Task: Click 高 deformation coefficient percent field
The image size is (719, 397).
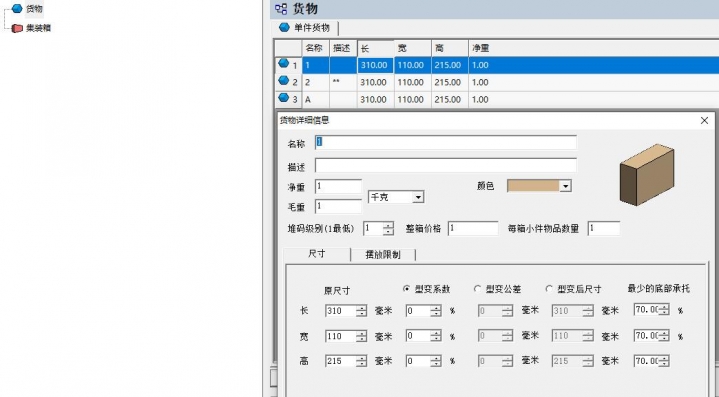Action: (x=423, y=361)
